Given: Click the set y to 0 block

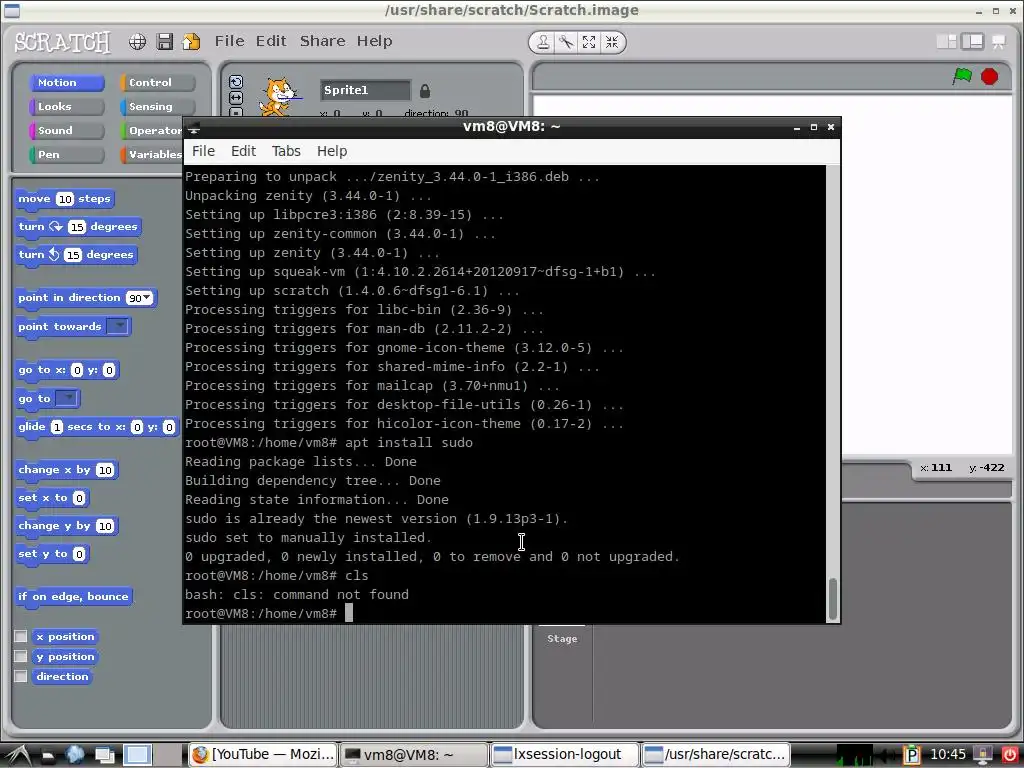Looking at the screenshot, I should tap(52, 554).
